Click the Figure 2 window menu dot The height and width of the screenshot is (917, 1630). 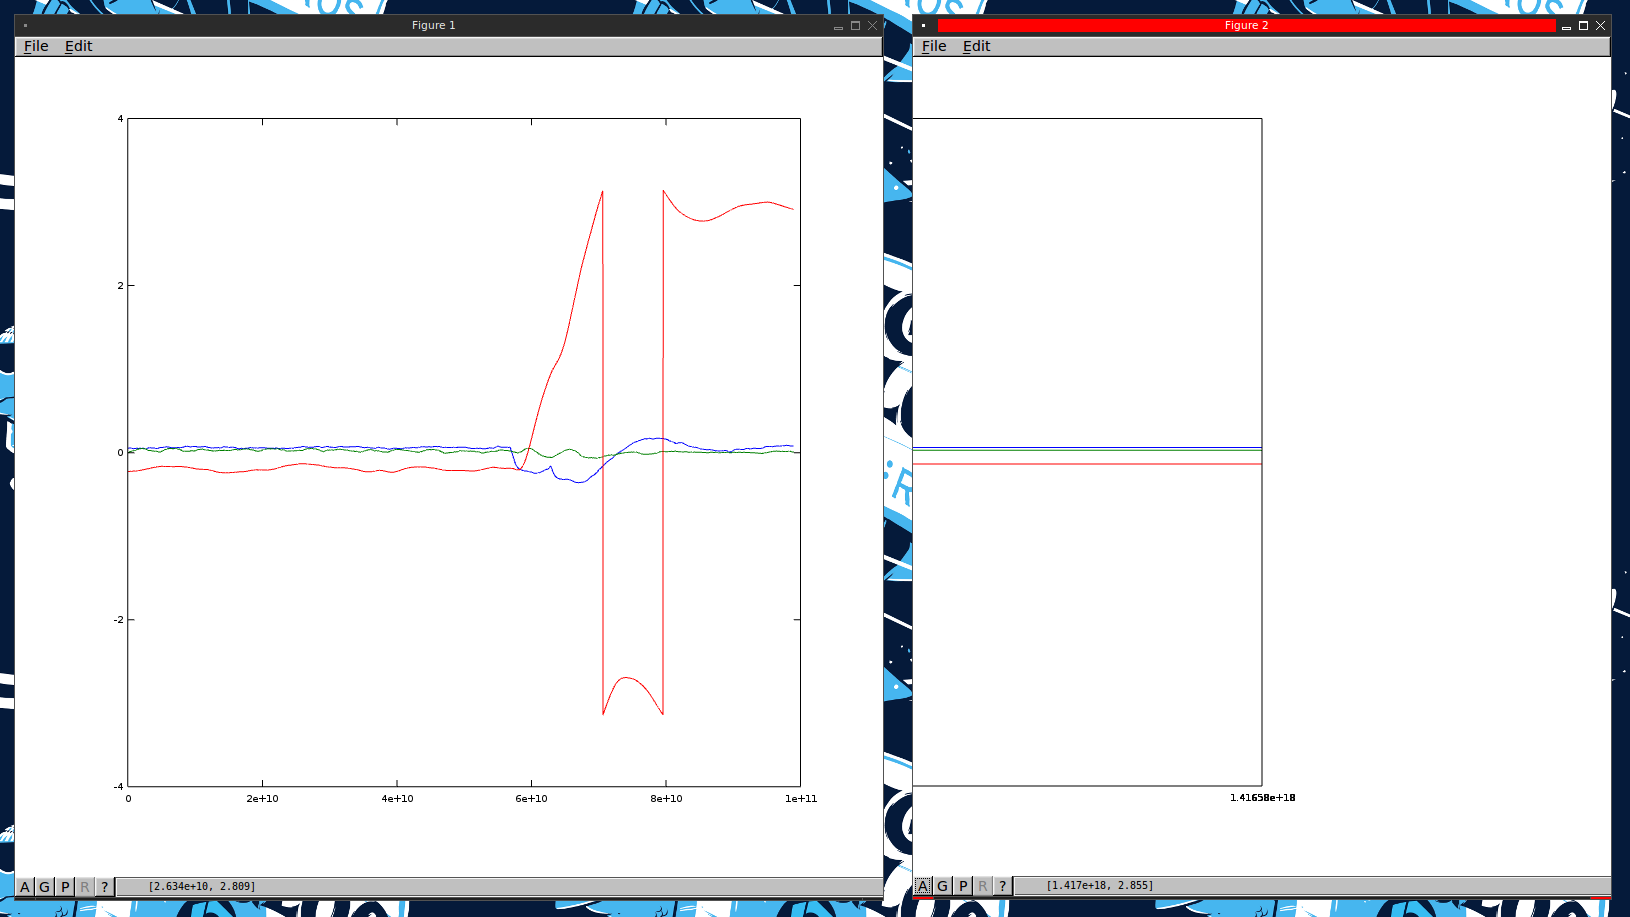point(923,25)
